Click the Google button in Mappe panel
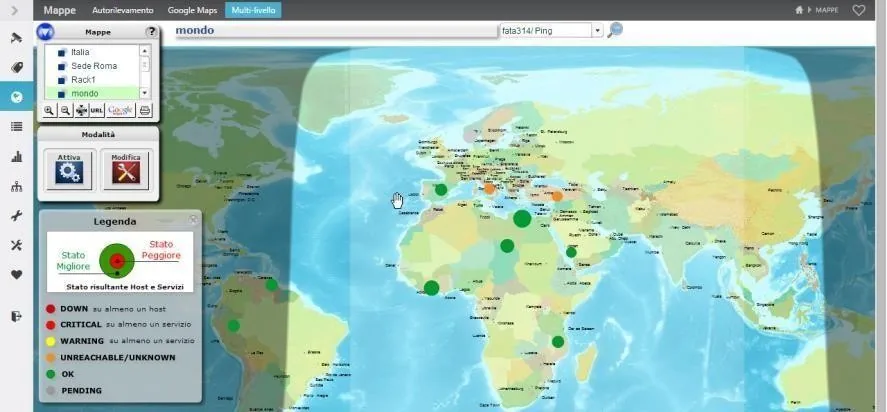The height and width of the screenshot is (412, 887). coord(120,110)
